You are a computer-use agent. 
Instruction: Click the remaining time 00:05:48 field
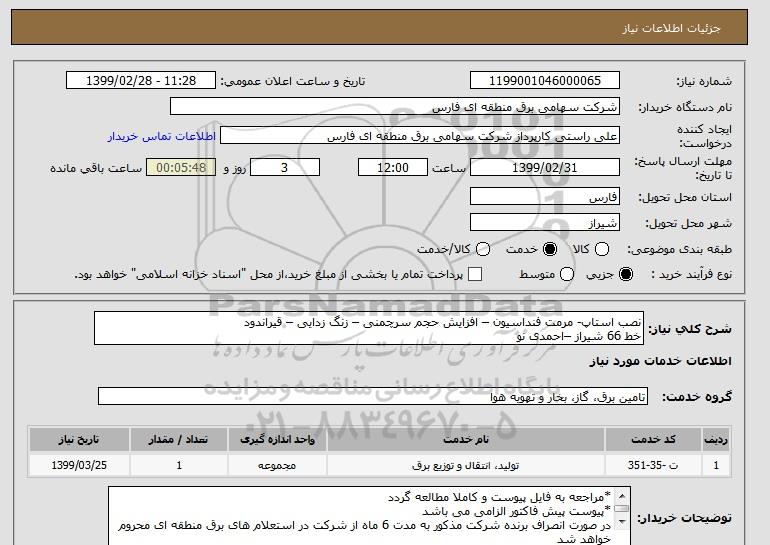click(181, 167)
